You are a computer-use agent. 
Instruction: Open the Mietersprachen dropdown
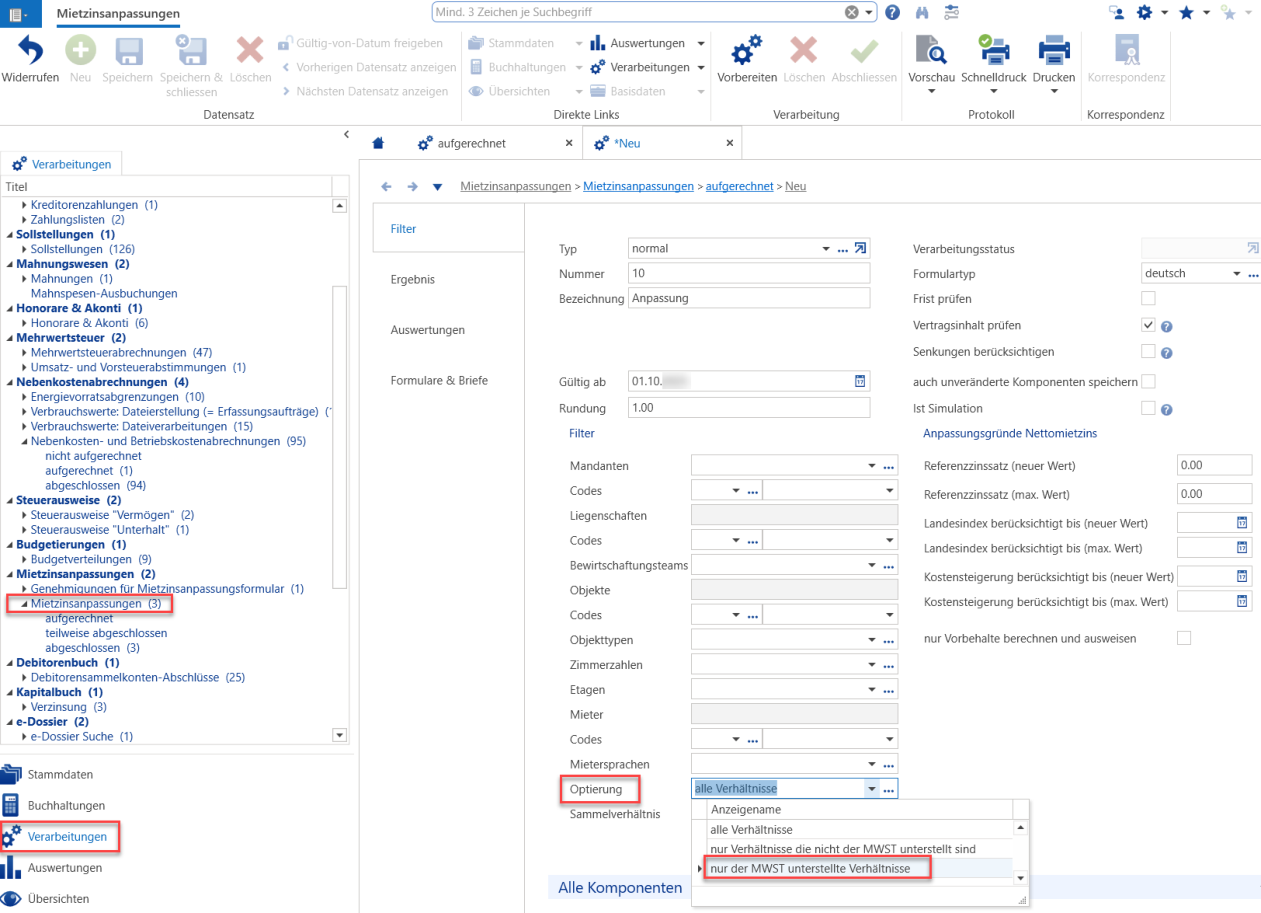point(873,765)
